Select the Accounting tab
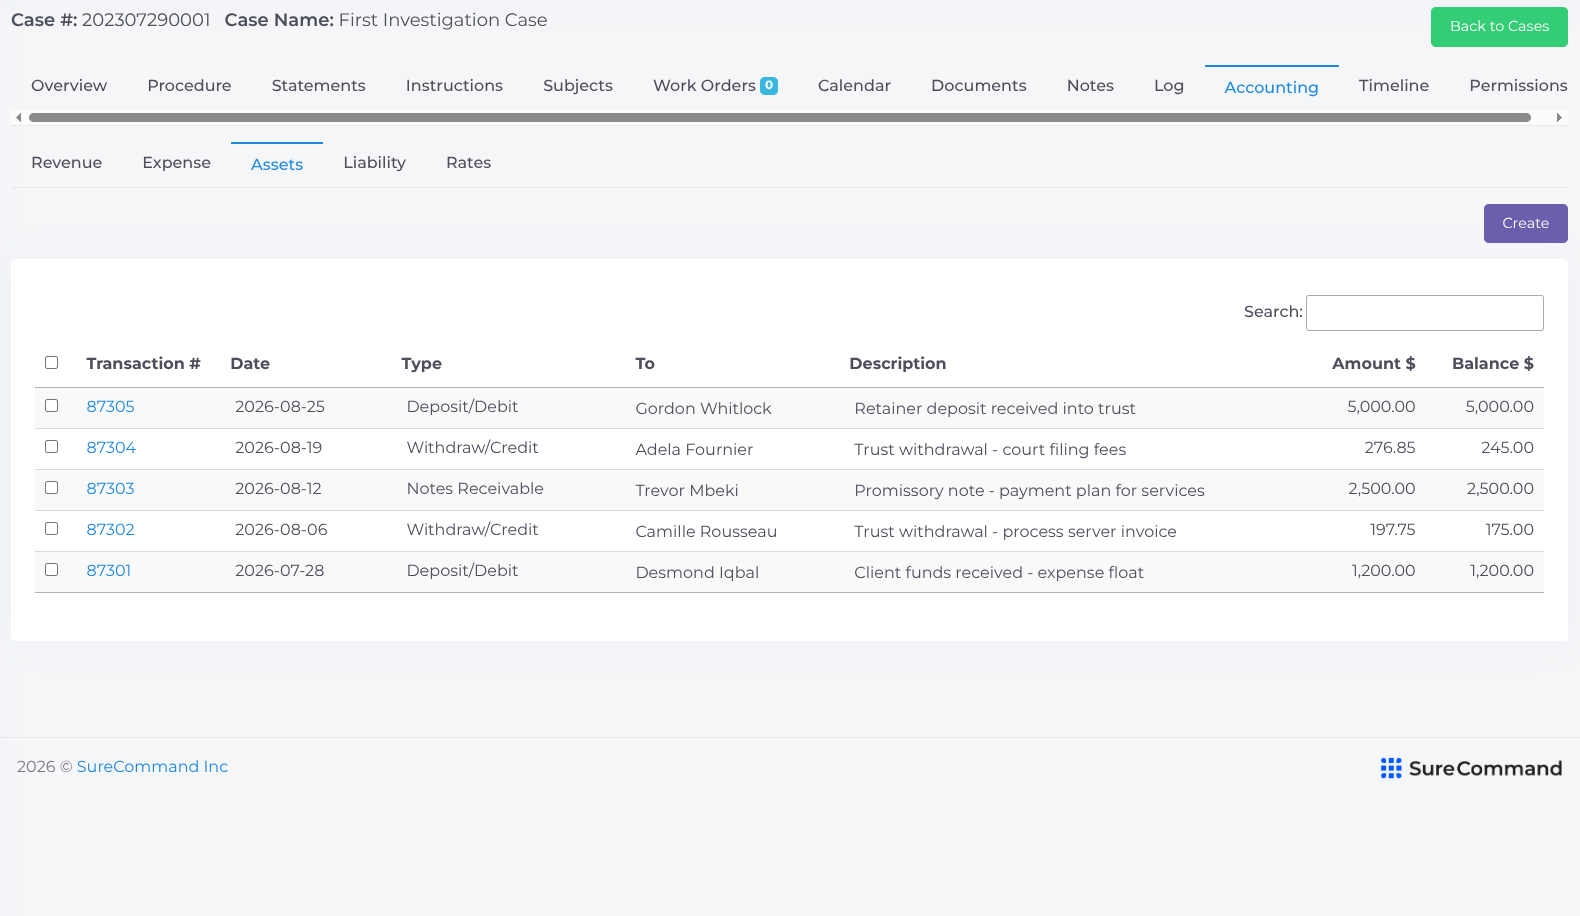Image resolution: width=1580 pixels, height=916 pixels. tap(1271, 87)
